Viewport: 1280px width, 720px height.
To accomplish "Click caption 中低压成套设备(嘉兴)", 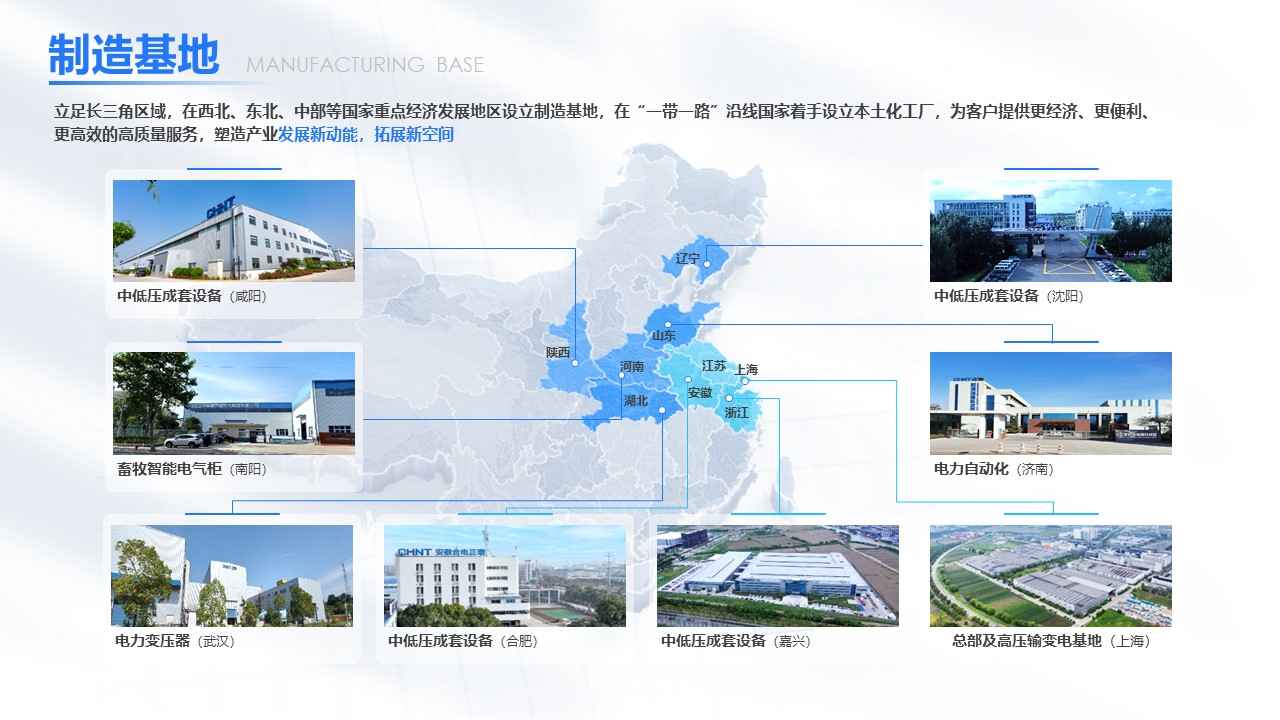I will 736,641.
